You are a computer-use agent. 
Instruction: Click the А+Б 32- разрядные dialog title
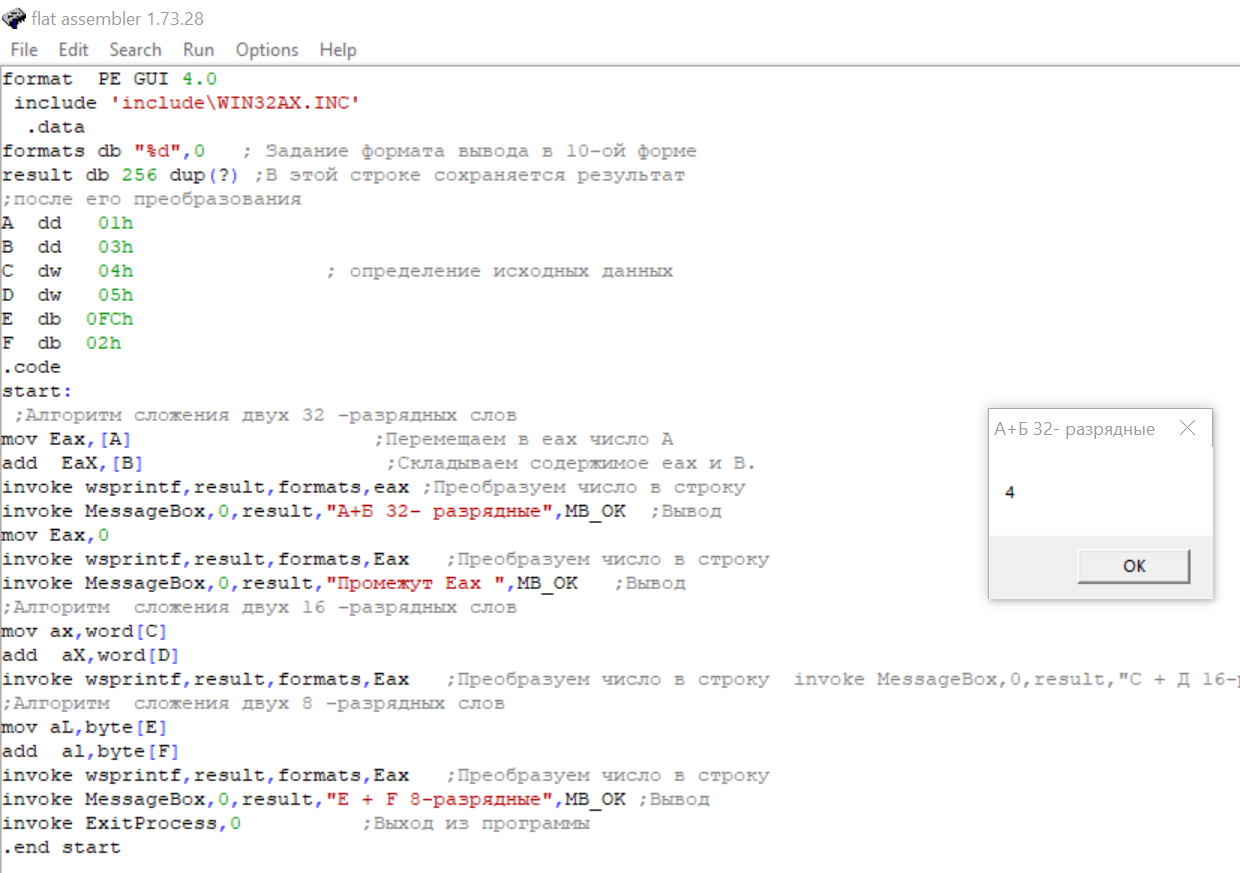click(1075, 429)
